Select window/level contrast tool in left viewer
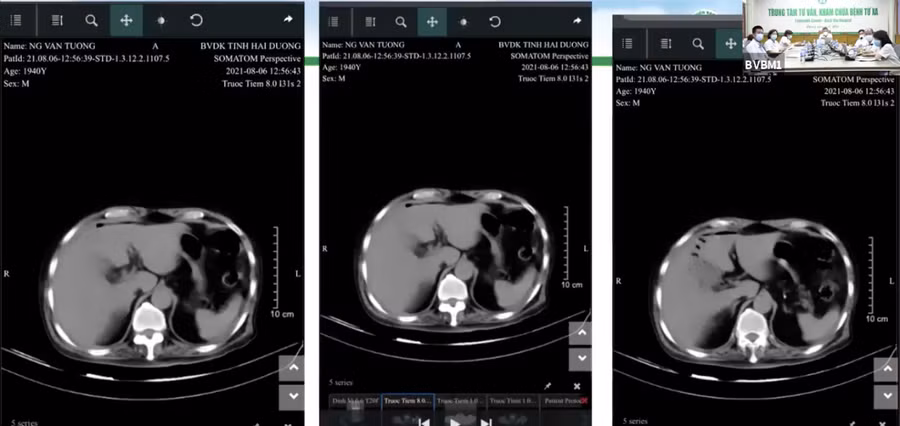900x426 pixels. 161,19
